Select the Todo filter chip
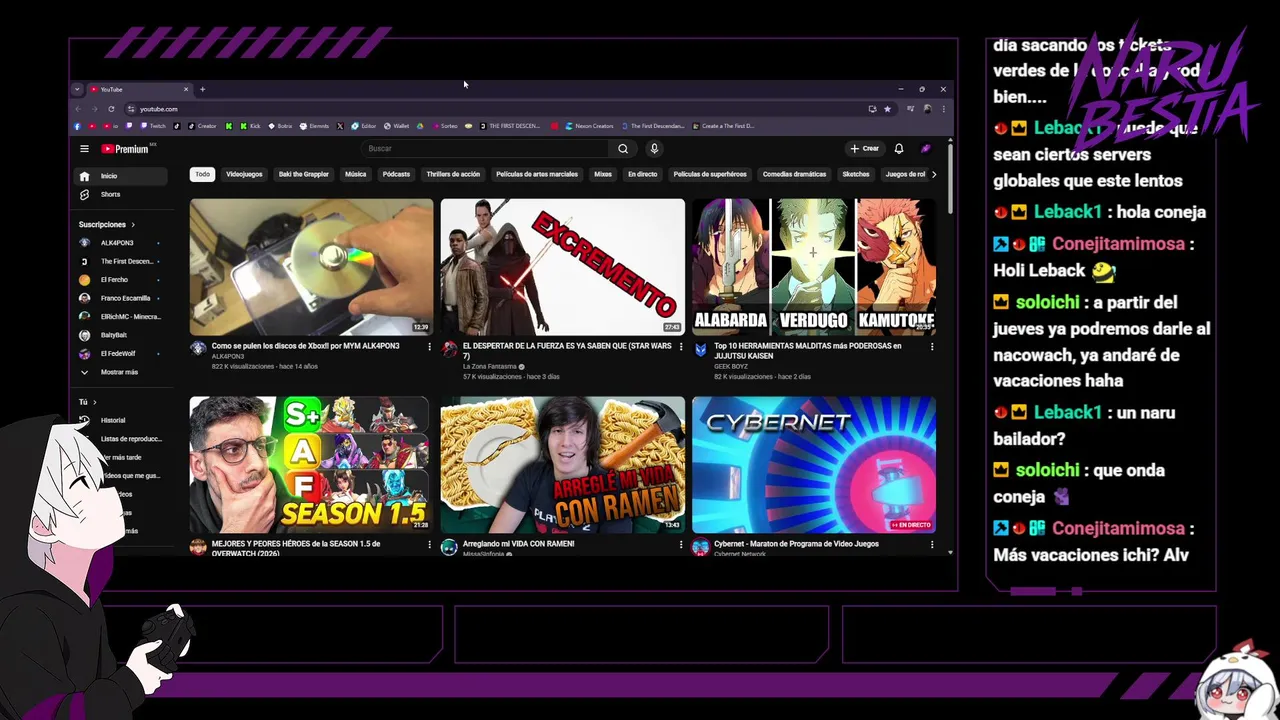 (x=203, y=174)
